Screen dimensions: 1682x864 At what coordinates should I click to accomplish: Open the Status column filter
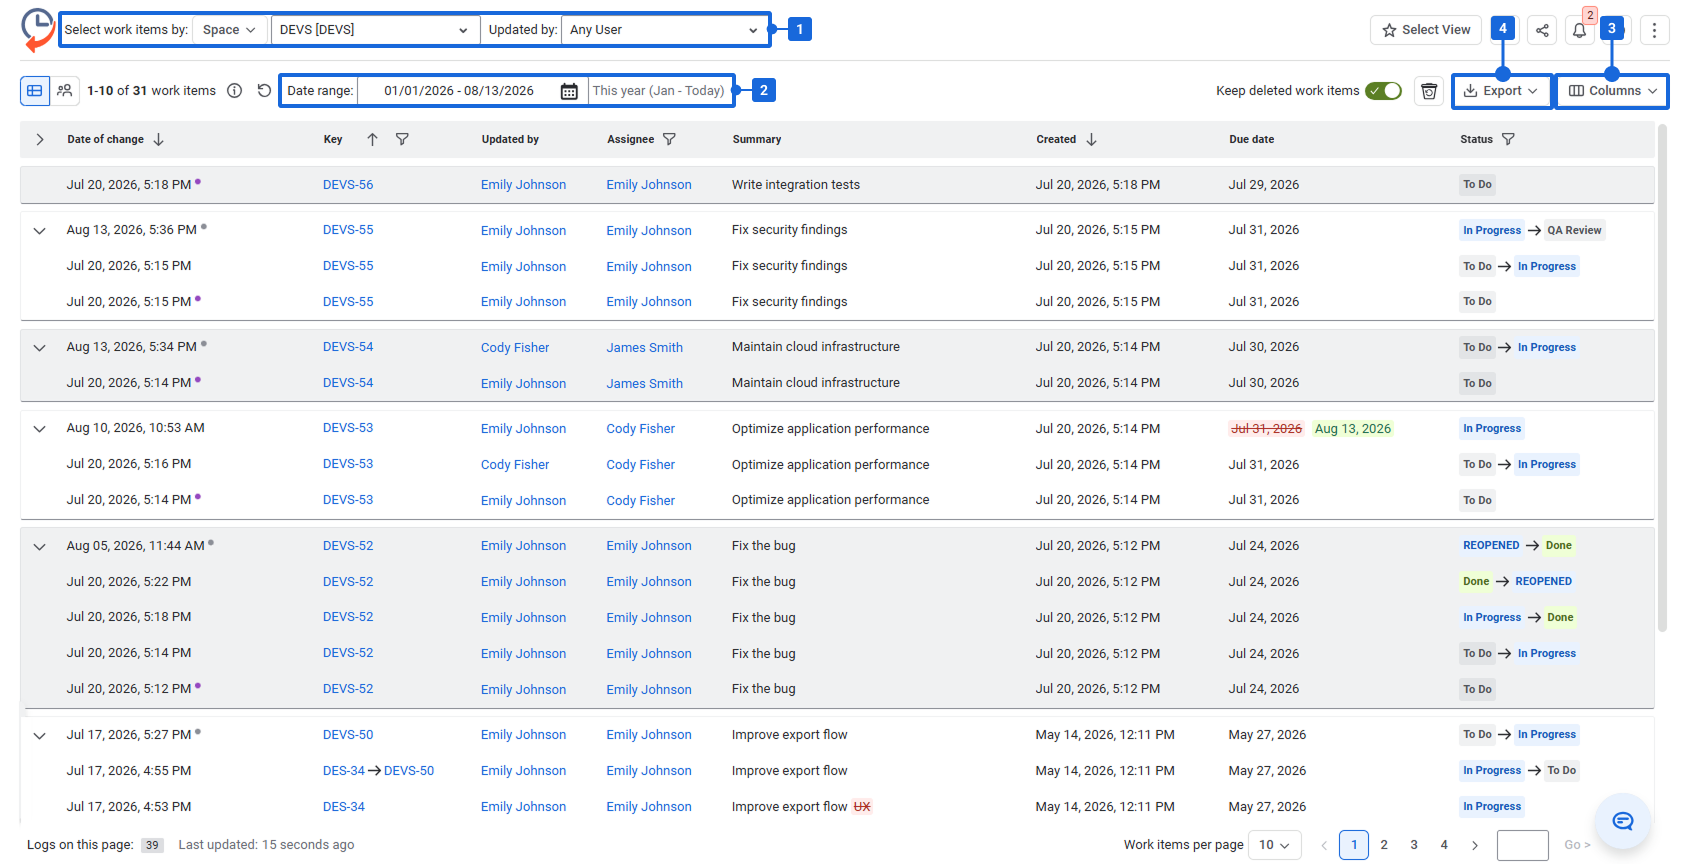coord(1509,140)
